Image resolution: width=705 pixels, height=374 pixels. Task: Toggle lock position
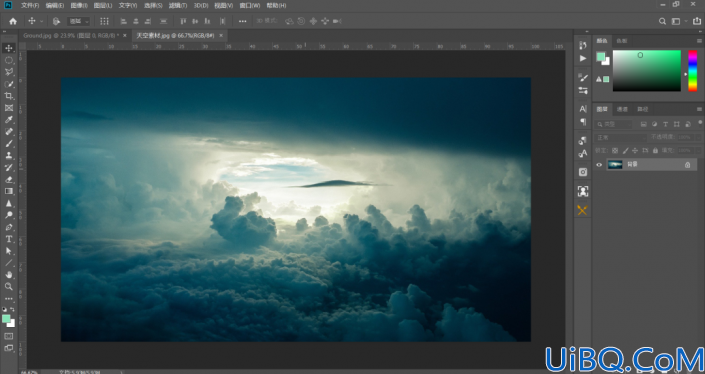(635, 151)
